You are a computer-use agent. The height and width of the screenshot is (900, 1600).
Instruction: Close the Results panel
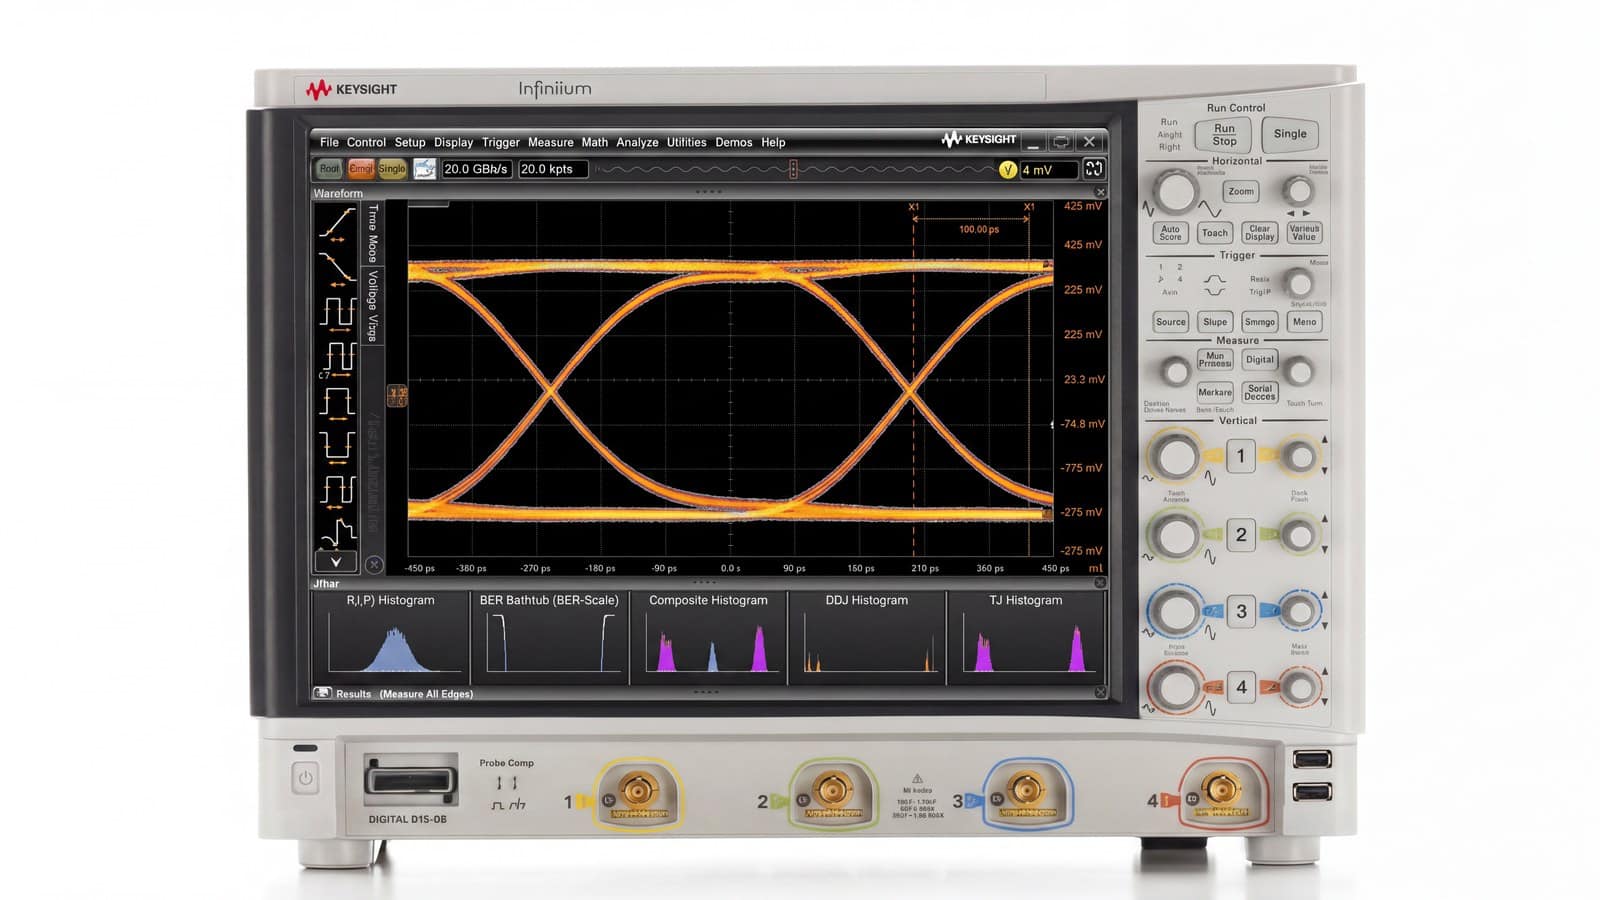point(1101,692)
